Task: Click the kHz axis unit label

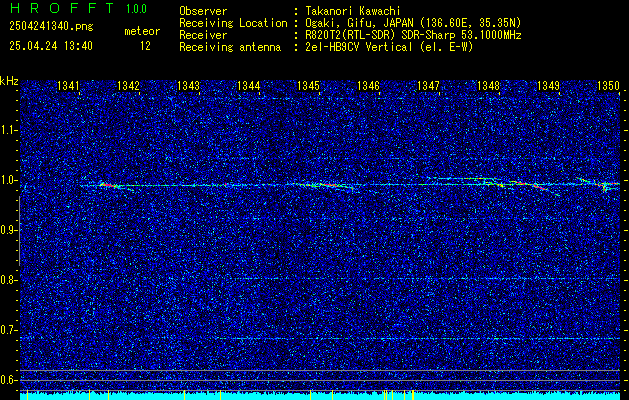Action: [x=9, y=81]
